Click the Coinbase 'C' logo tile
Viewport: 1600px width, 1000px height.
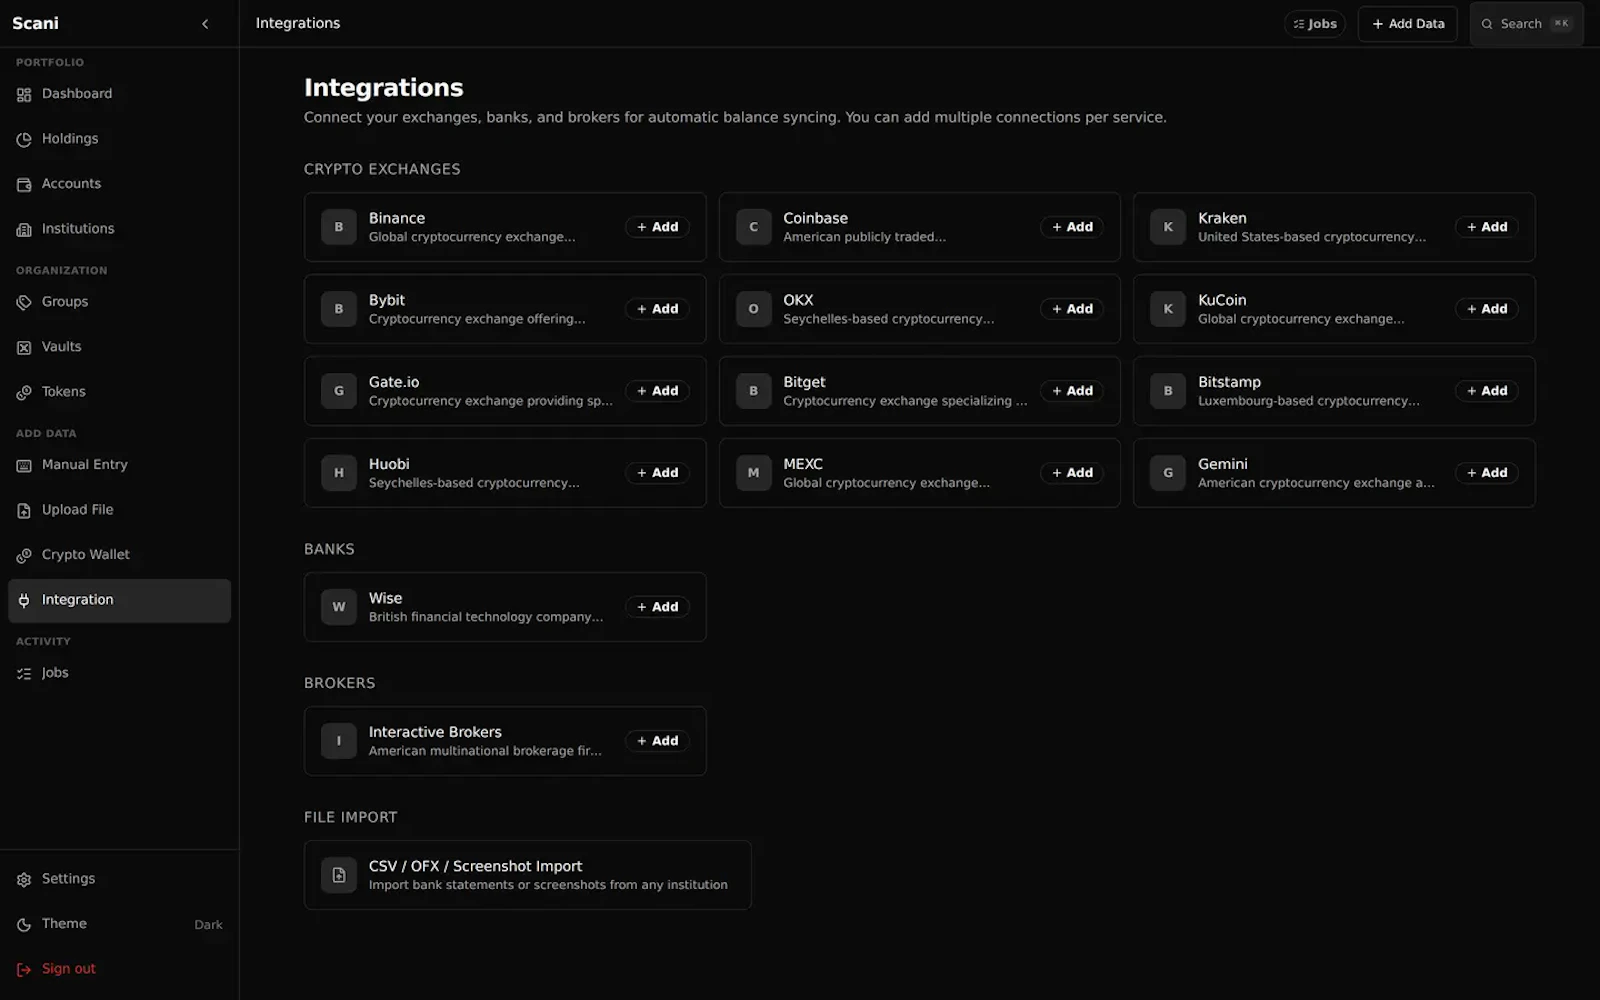[x=754, y=227]
